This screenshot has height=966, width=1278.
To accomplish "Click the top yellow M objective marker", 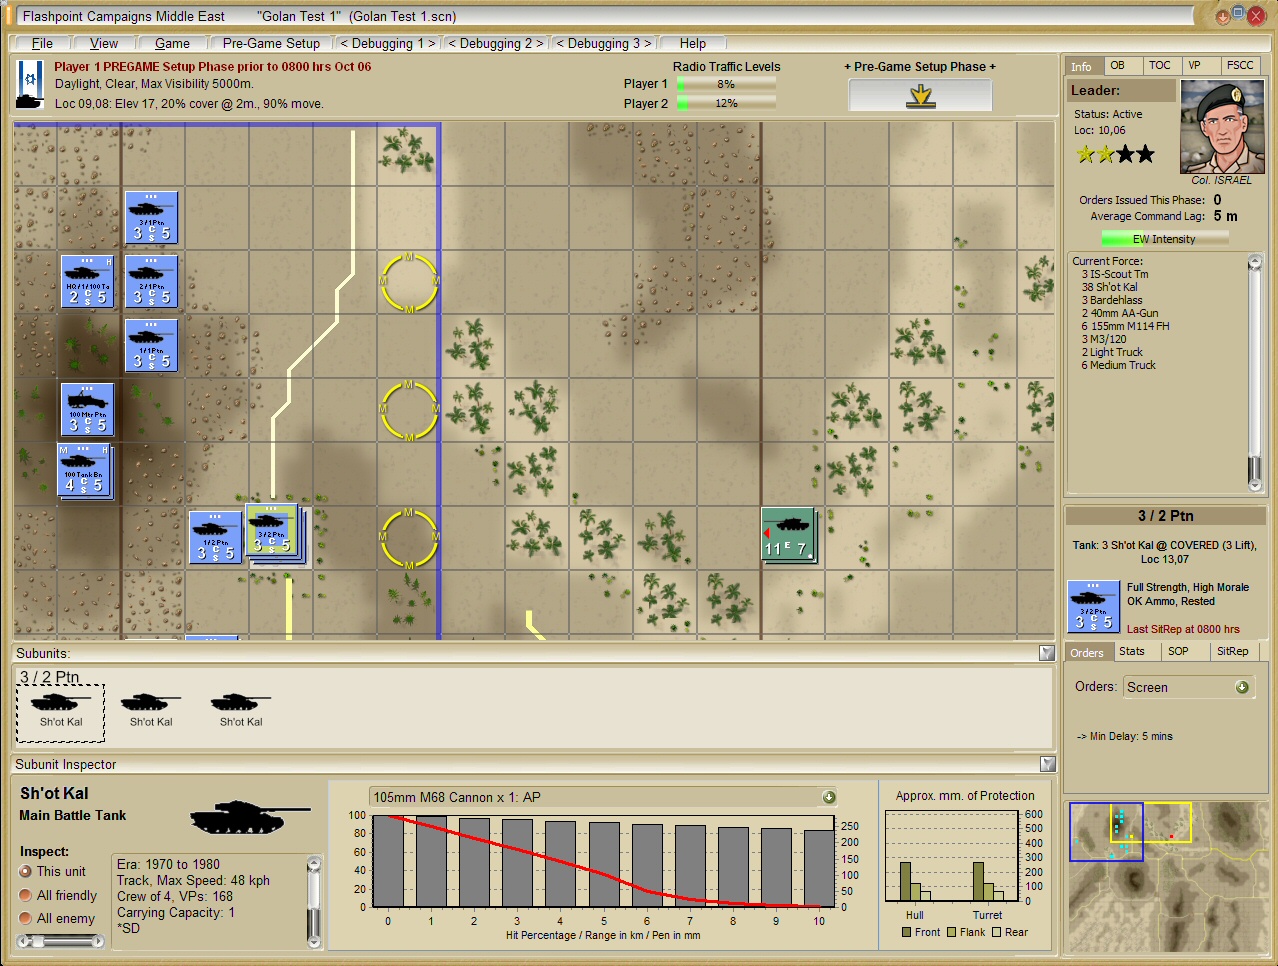I will coord(409,283).
